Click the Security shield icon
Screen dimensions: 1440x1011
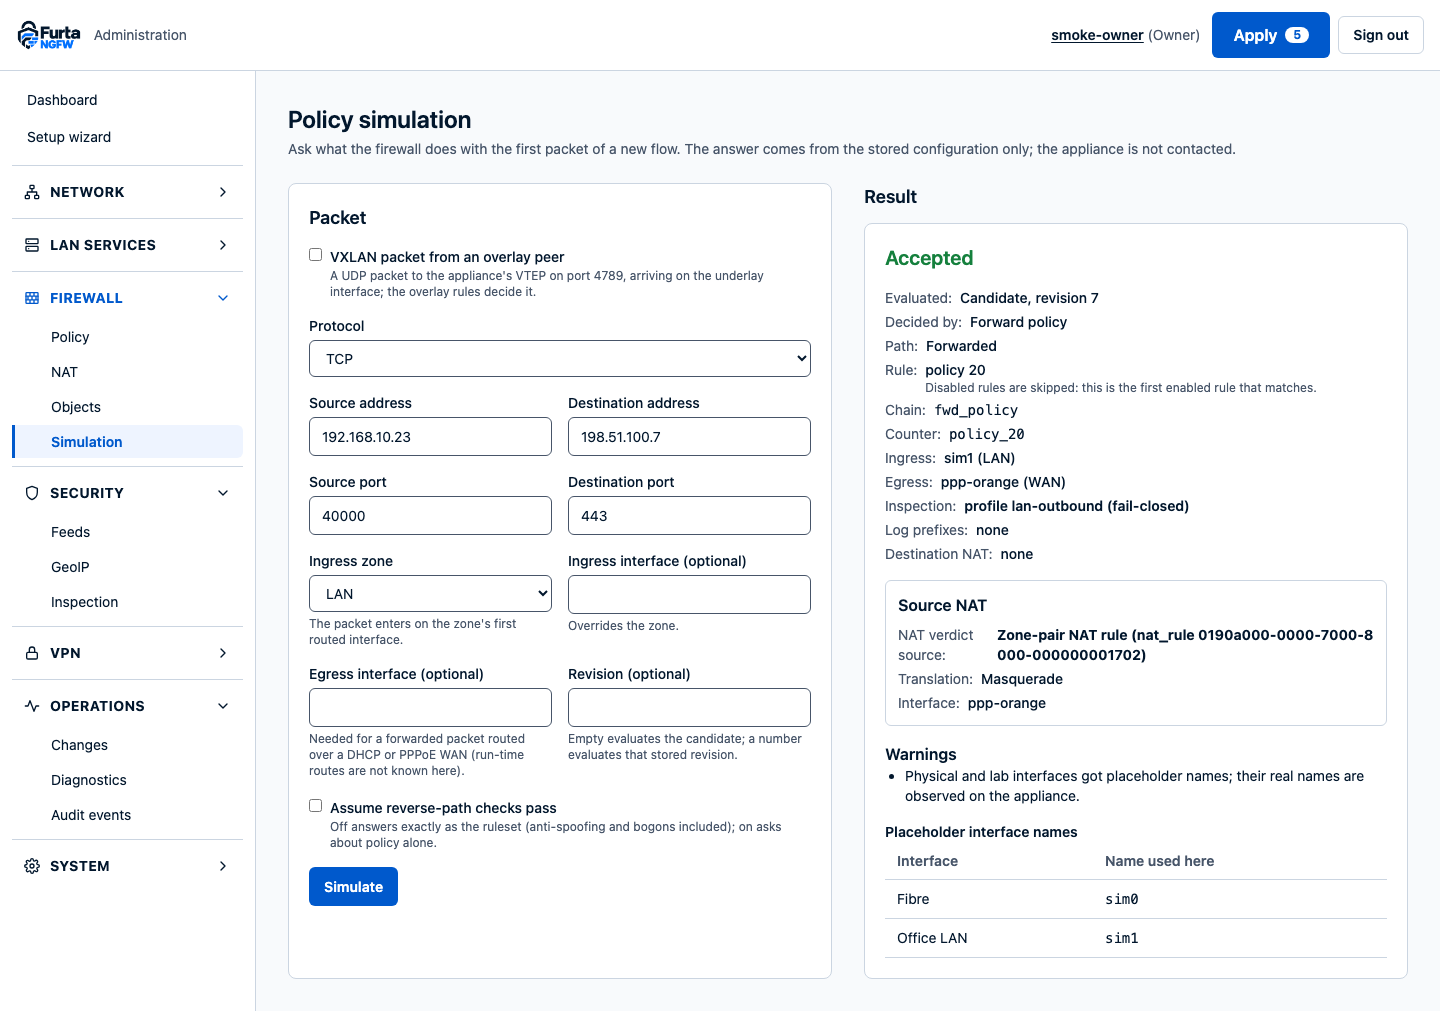[x=32, y=493]
